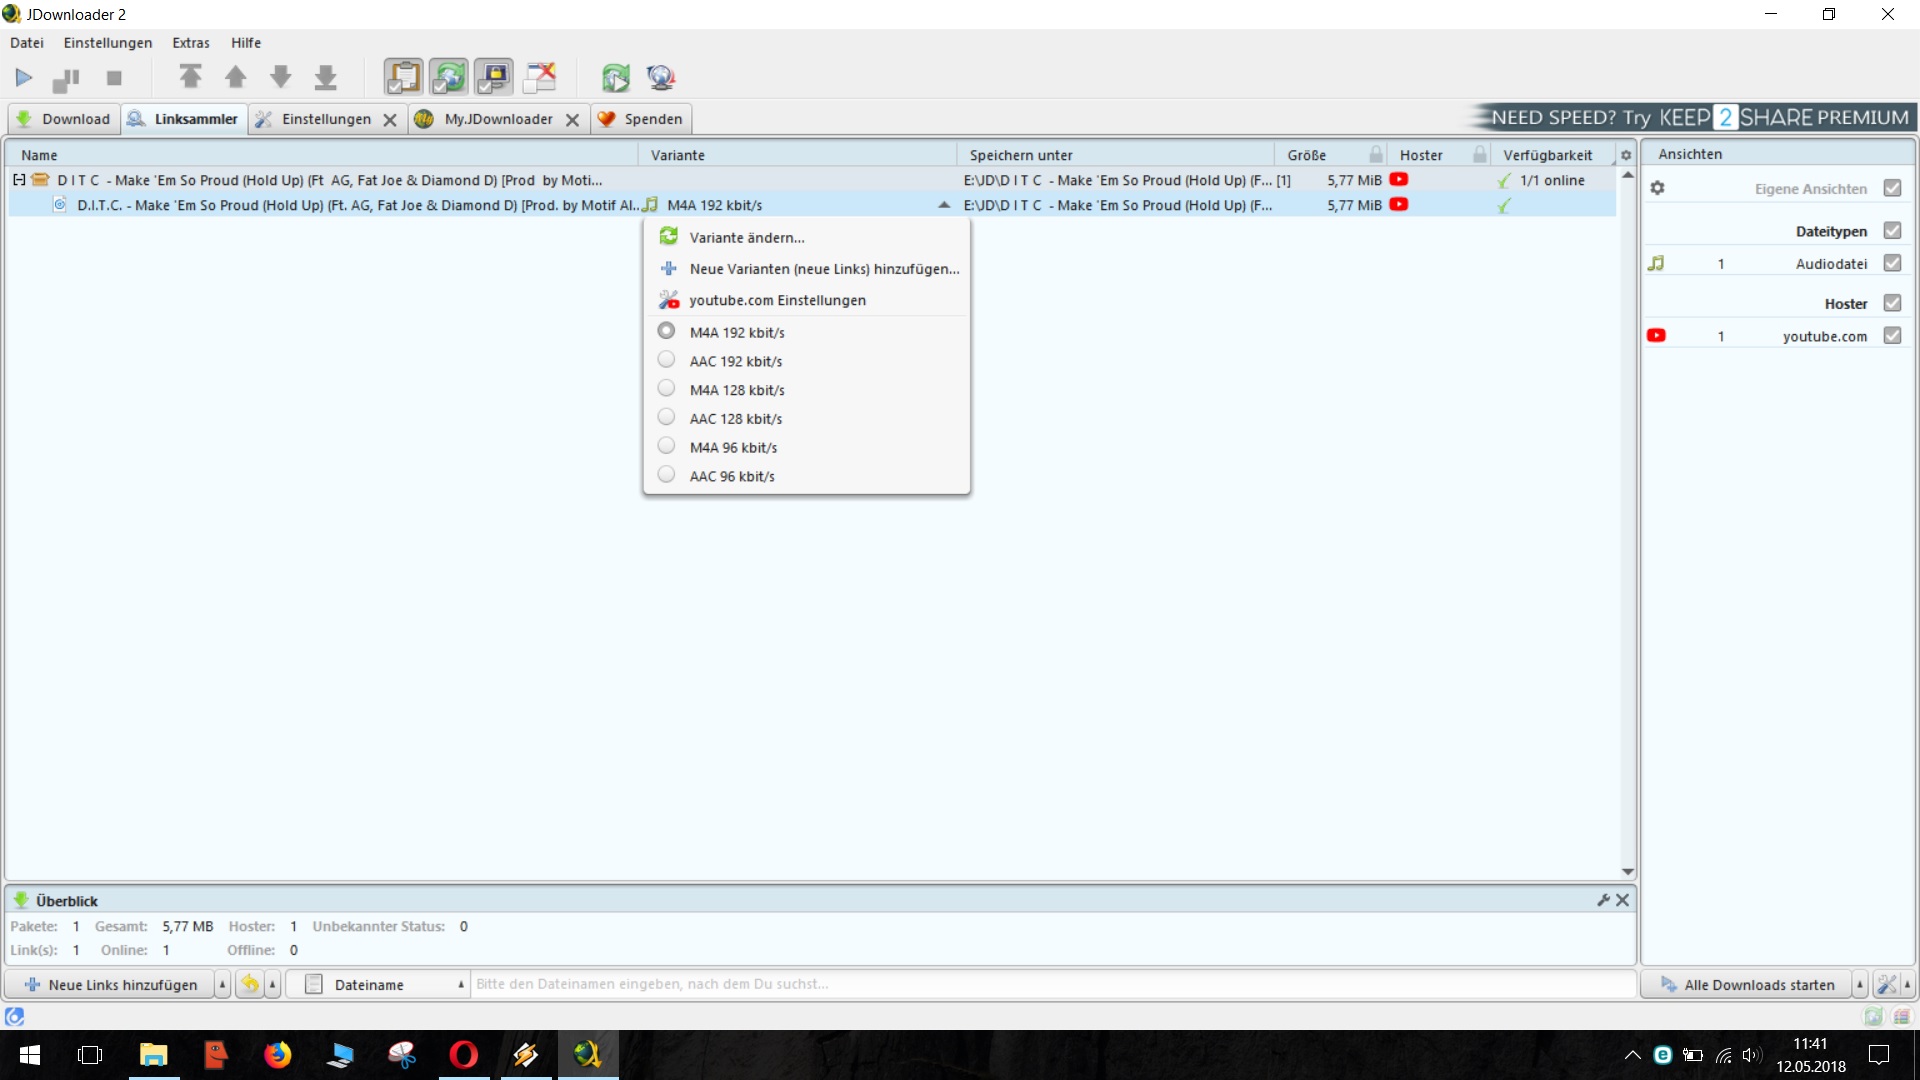Click Variante ändern menu entry
Screen dimensions: 1920x1080
746,238
